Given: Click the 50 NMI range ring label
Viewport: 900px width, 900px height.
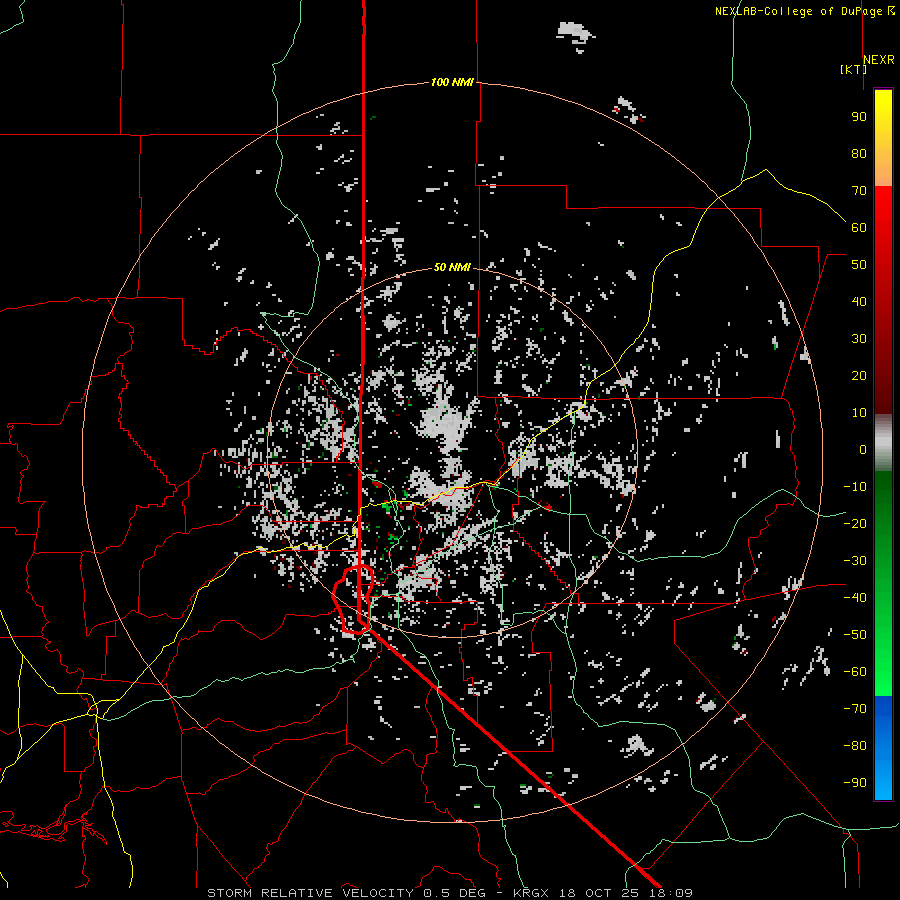Looking at the screenshot, I should 452,267.
